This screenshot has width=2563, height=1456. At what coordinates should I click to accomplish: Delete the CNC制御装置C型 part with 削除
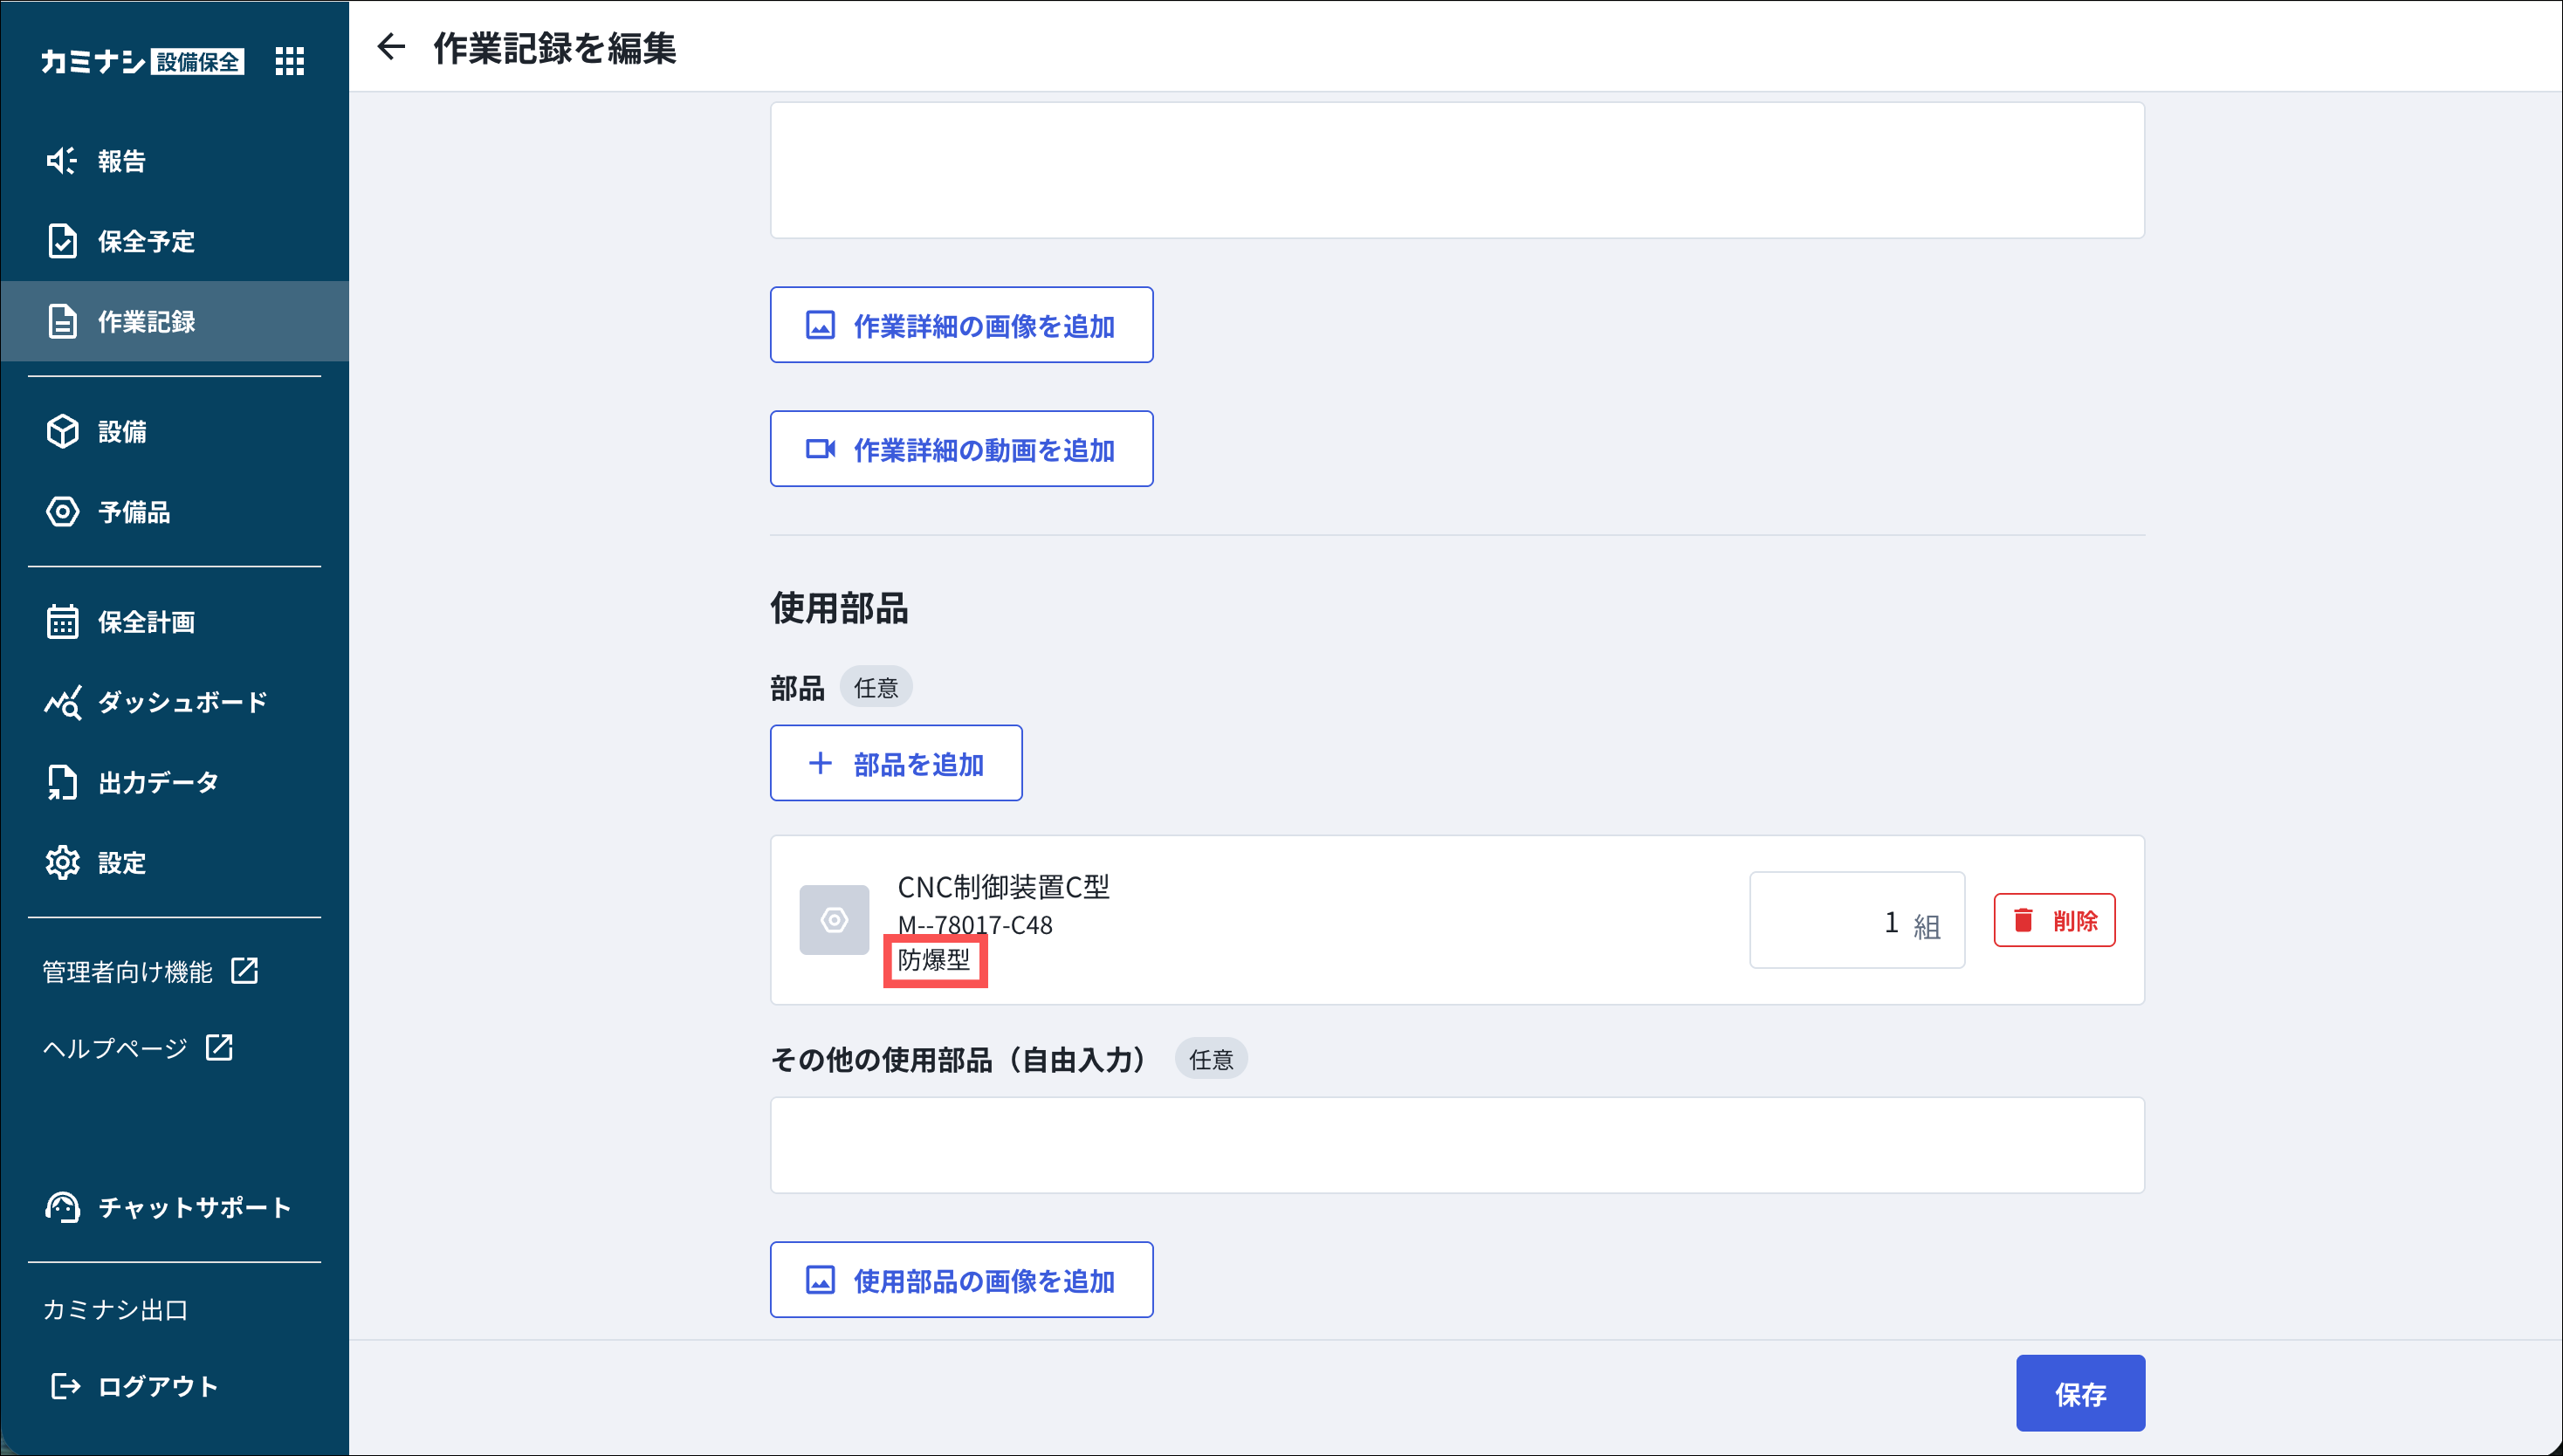point(2053,919)
